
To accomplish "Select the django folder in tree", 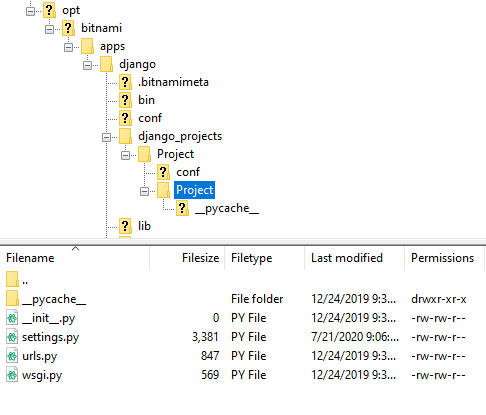I will coord(137,64).
